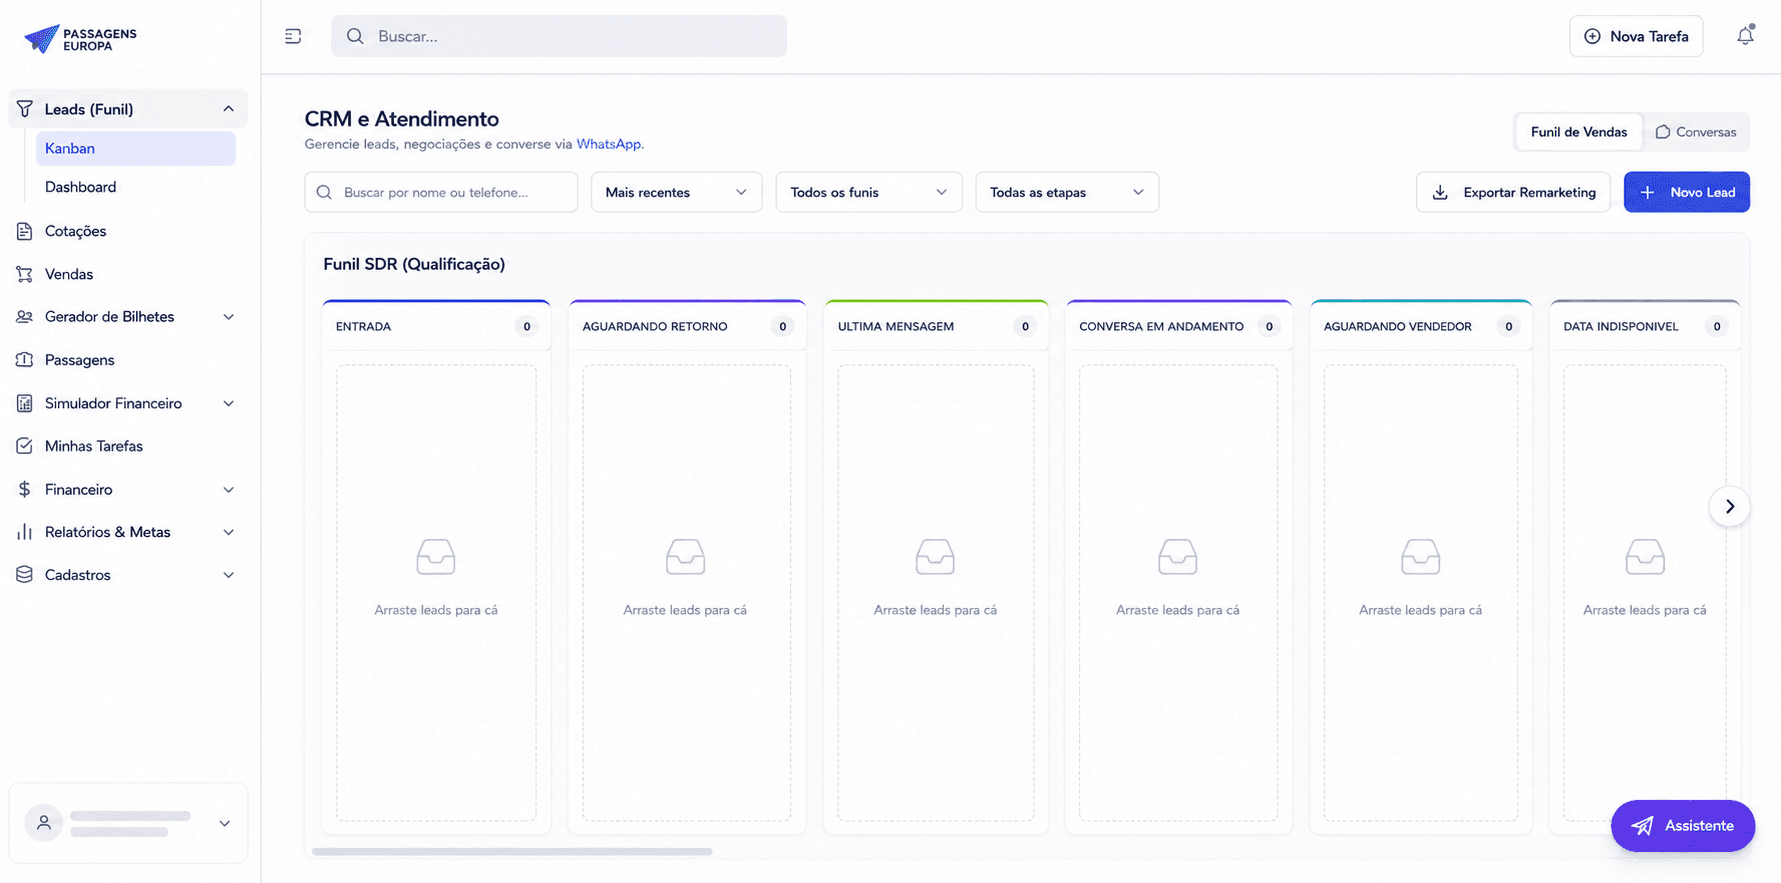Image resolution: width=1781 pixels, height=883 pixels.
Task: Click the Passagens ticket icon
Action: point(25,360)
